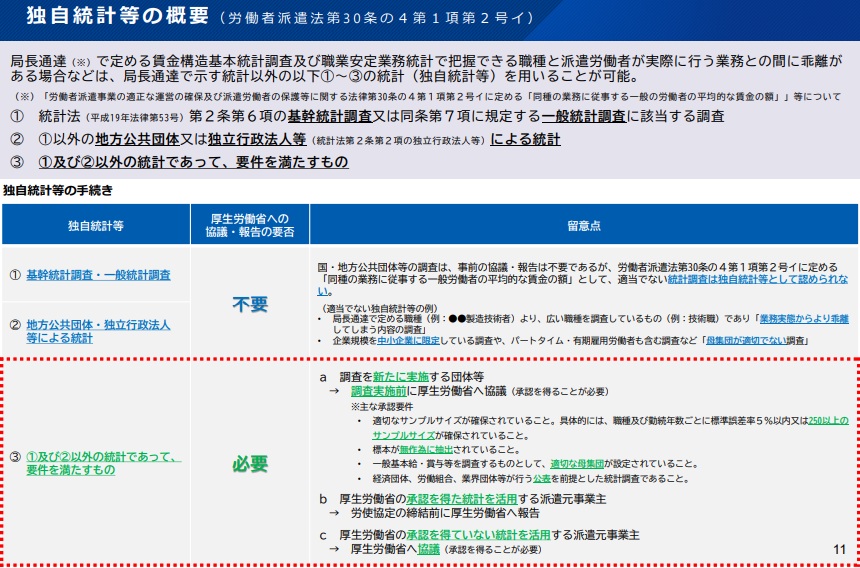Image resolution: width=860 pixels, height=568 pixels.
Task: Click the 独自統計等 table column header
Action: pyautogui.click(x=96, y=226)
